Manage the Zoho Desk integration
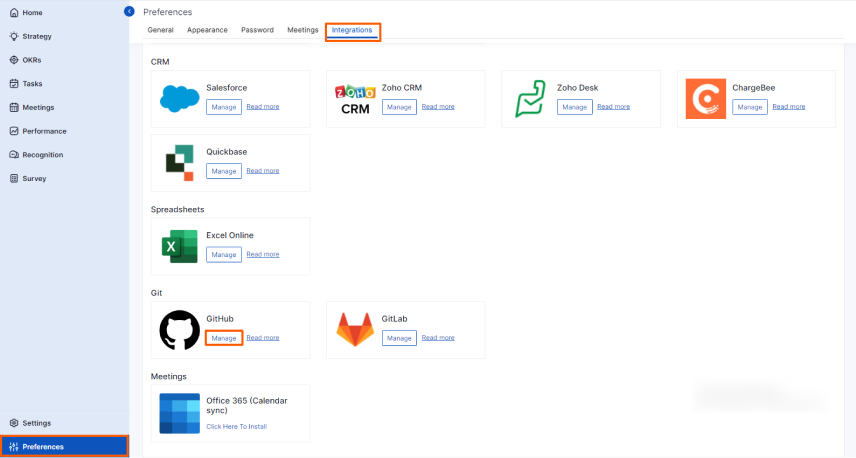 tap(575, 107)
